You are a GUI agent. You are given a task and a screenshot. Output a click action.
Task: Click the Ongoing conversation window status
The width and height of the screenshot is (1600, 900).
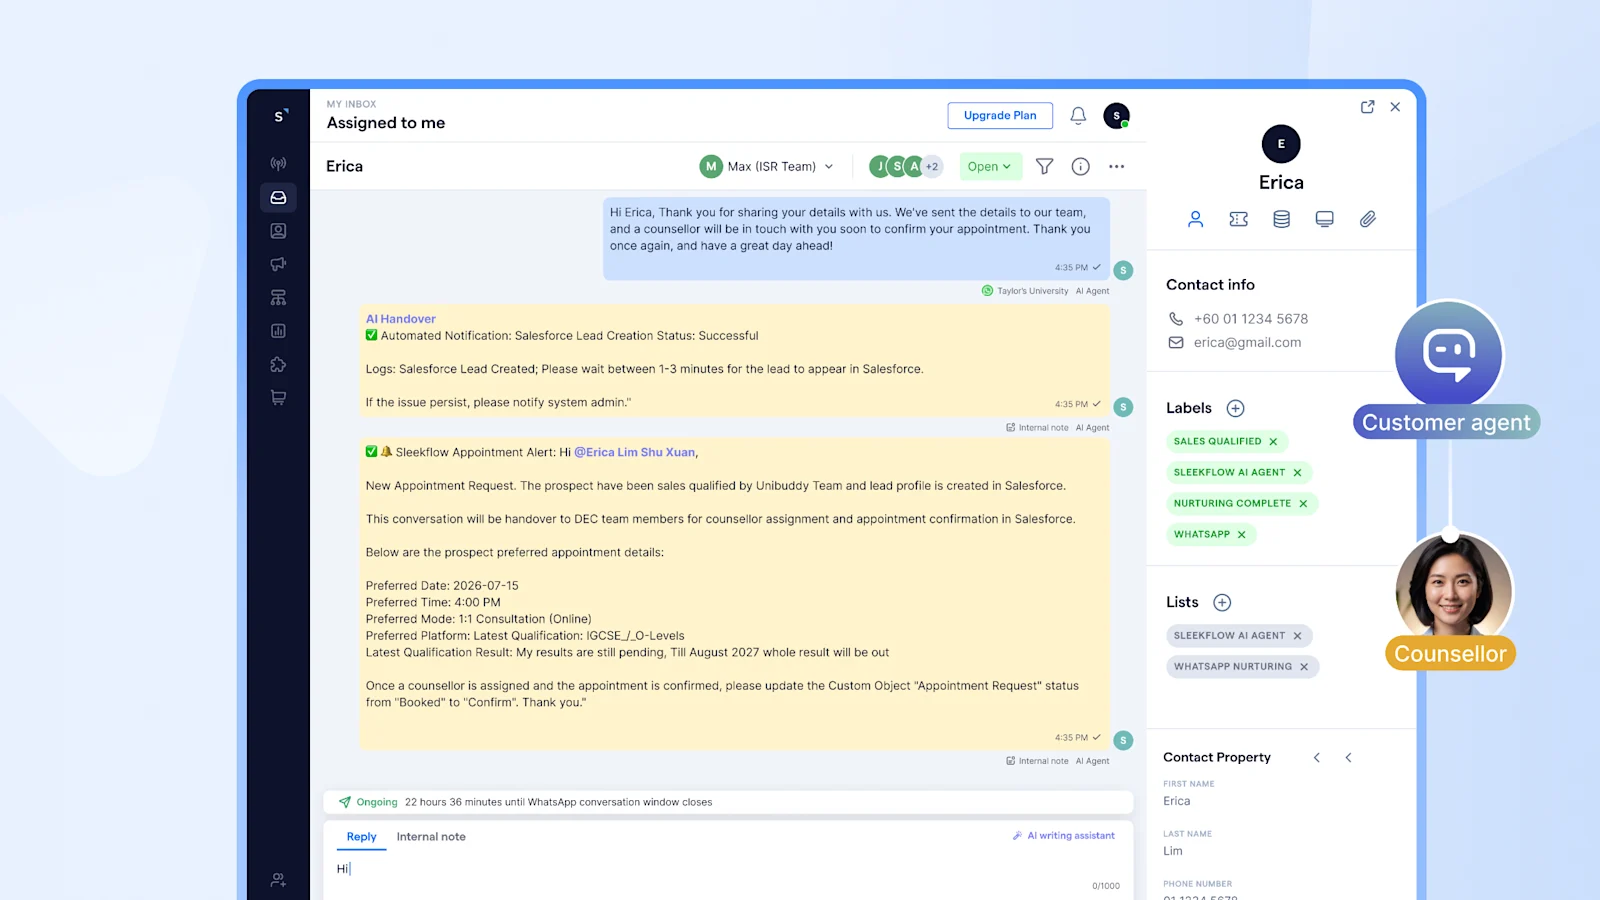[x=377, y=802]
